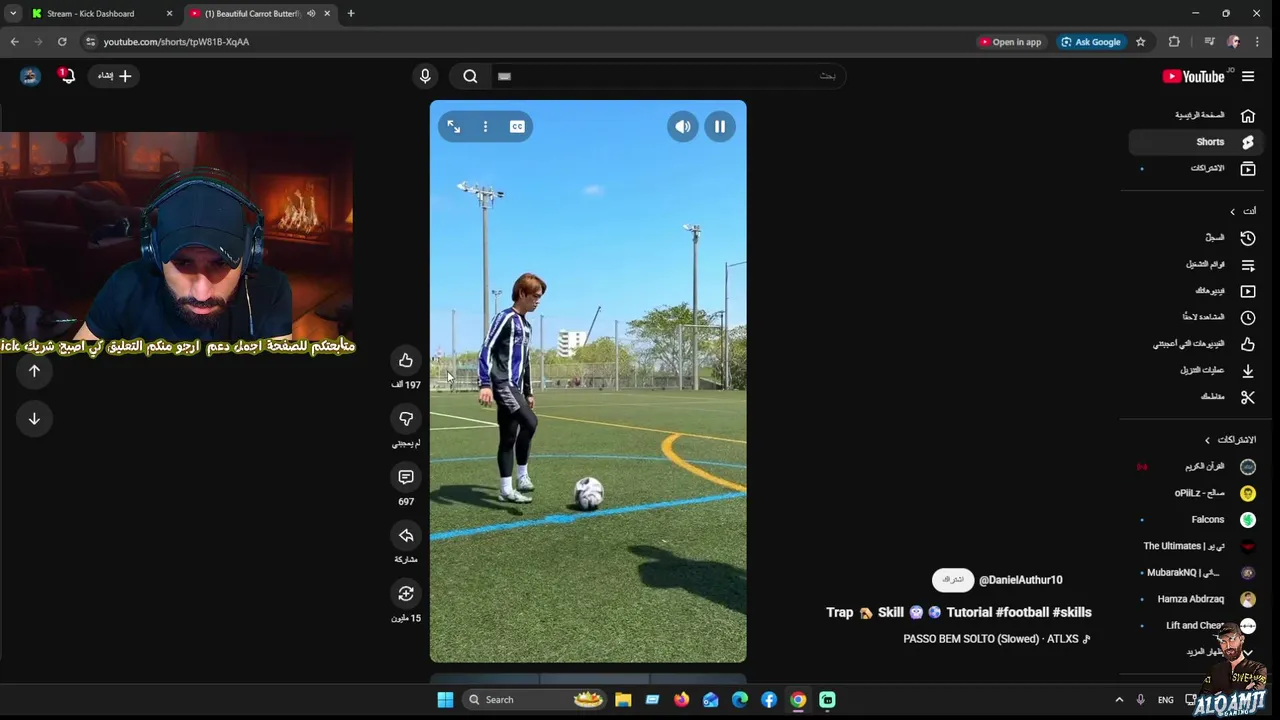
Task: Open the MubarakNQ channel subscription
Action: tap(1197, 573)
